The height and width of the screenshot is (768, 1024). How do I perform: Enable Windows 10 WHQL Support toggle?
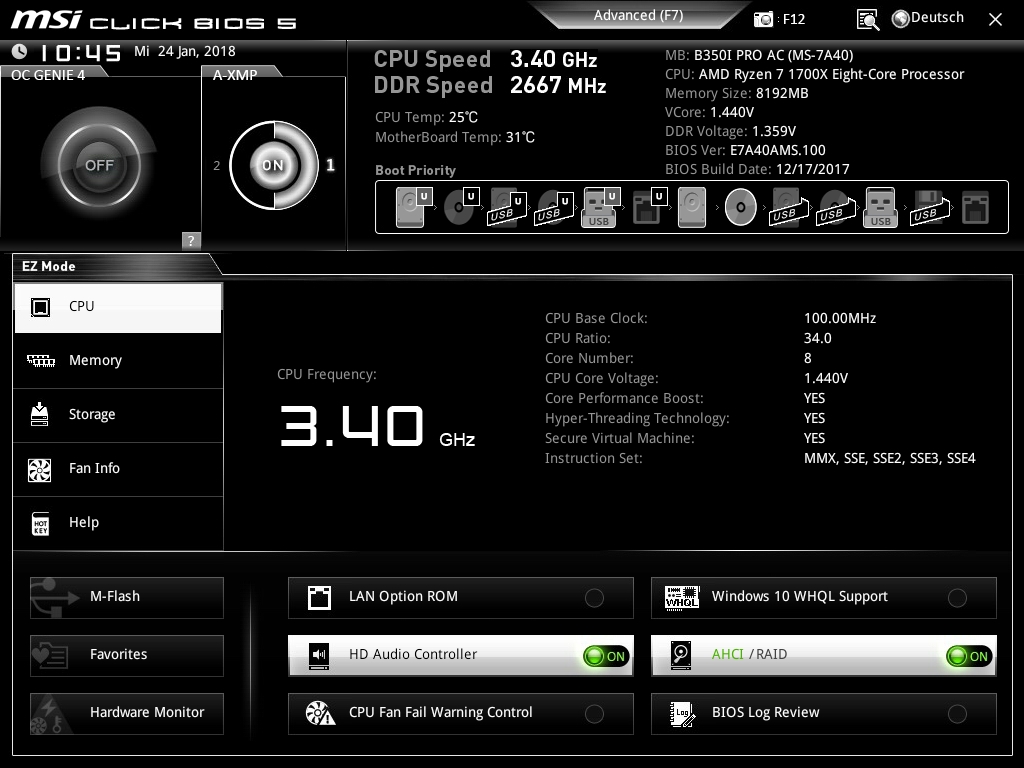coord(957,598)
